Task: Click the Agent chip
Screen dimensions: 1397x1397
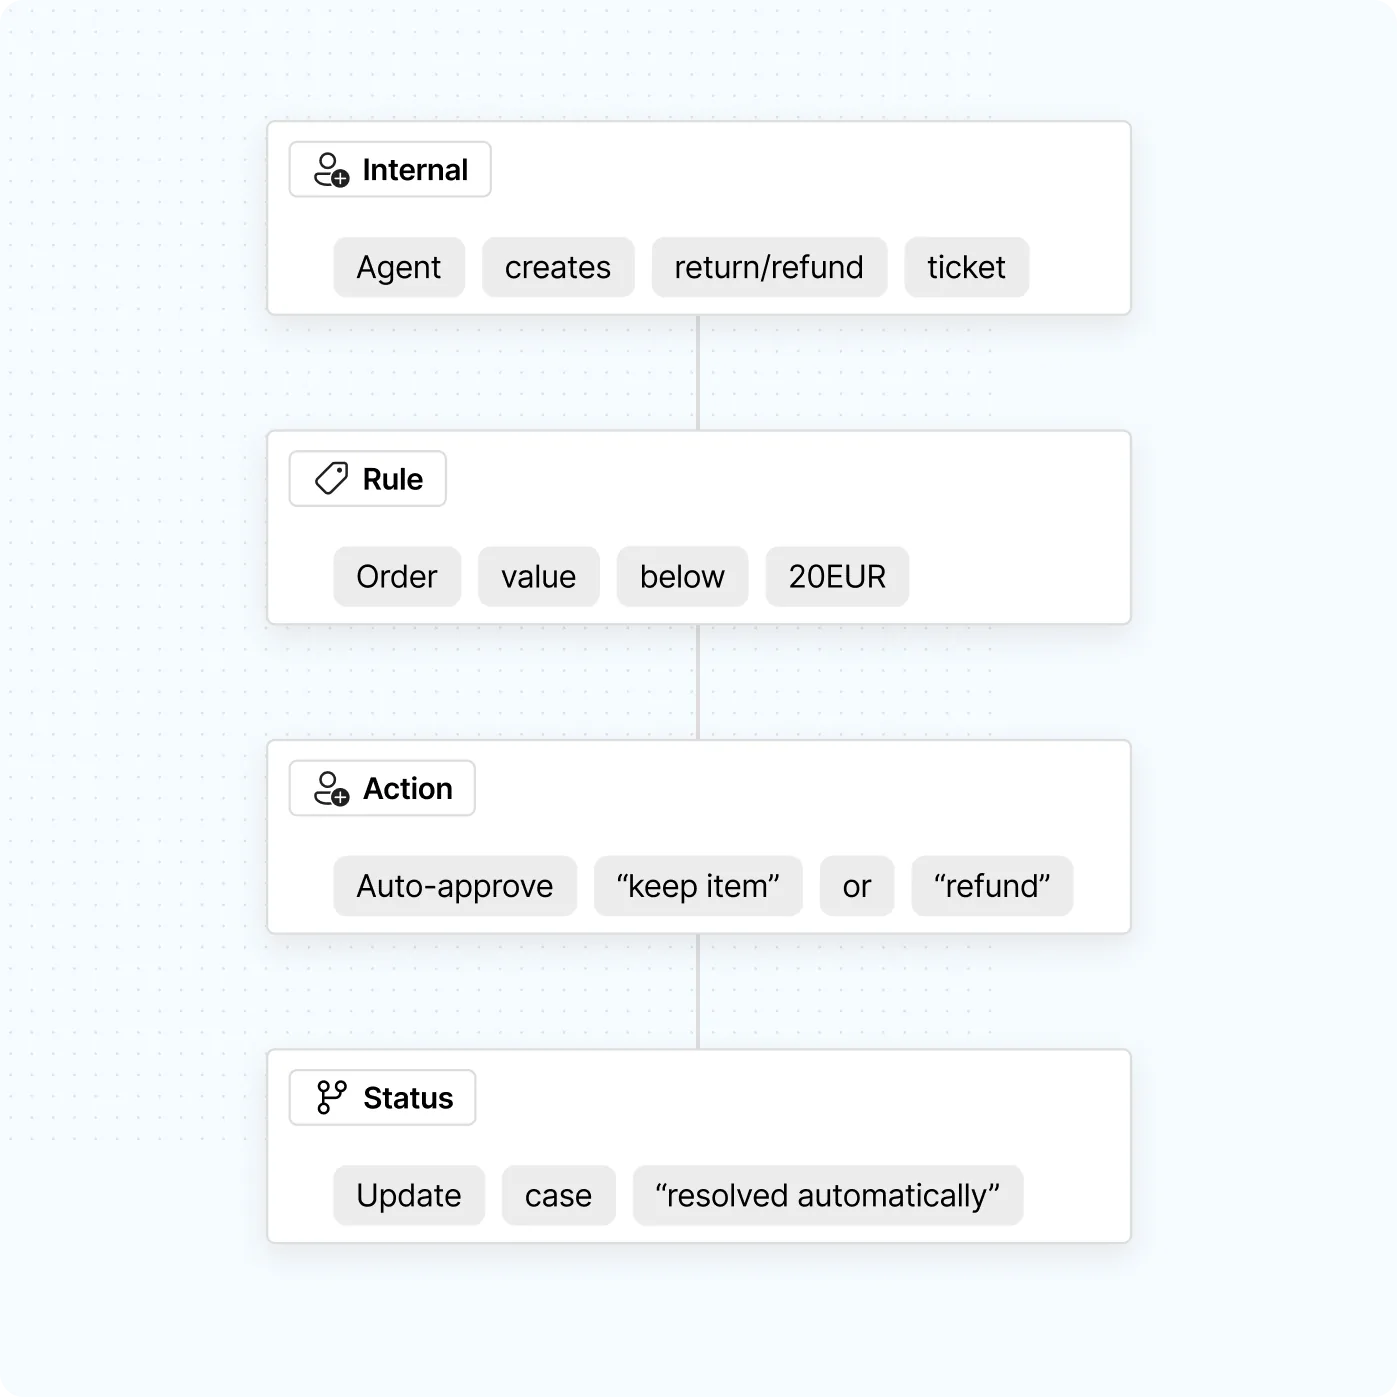Action: (399, 267)
